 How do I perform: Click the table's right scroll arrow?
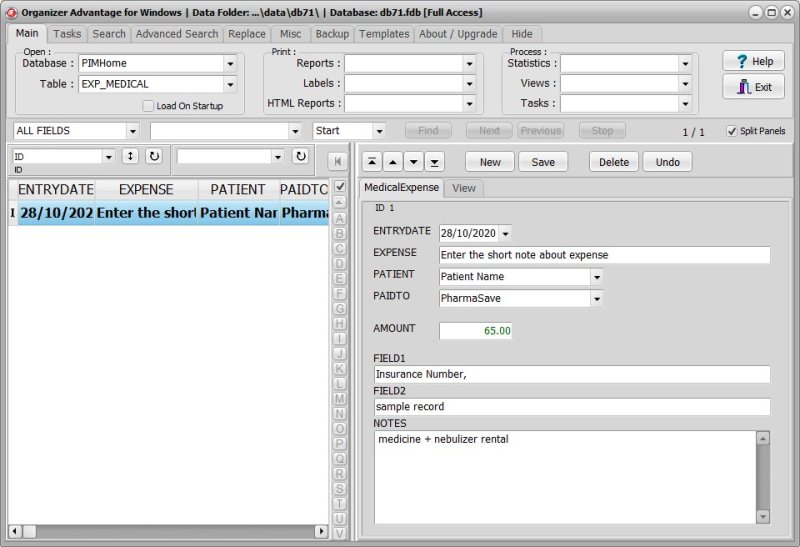coord(321,531)
